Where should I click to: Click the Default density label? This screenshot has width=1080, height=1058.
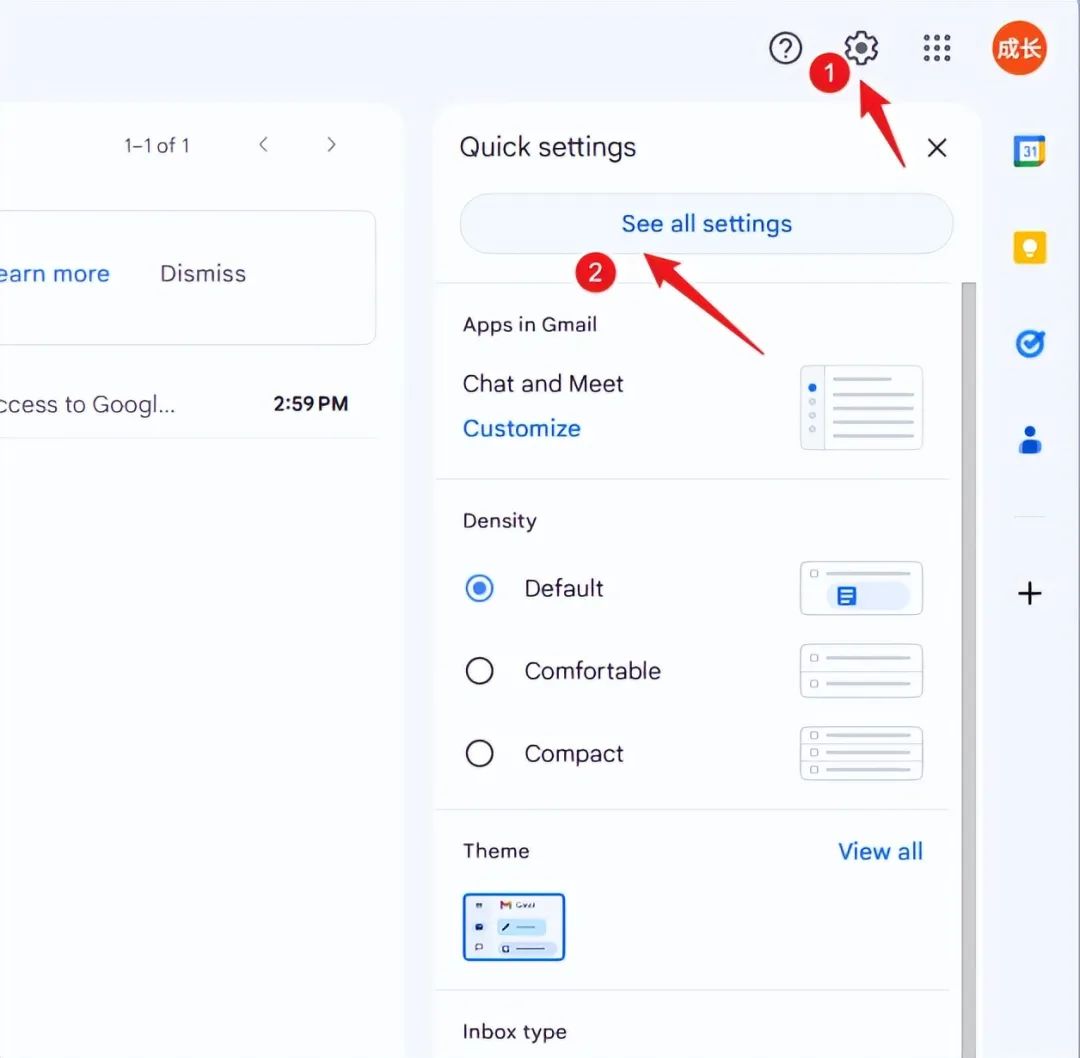tap(563, 588)
